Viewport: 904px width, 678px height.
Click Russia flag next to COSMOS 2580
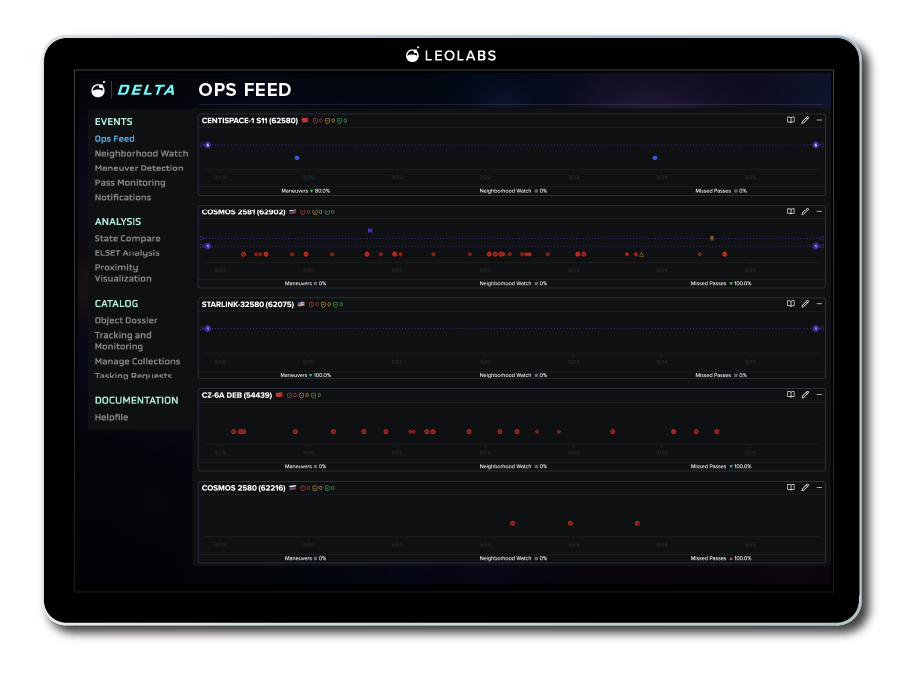click(292, 488)
